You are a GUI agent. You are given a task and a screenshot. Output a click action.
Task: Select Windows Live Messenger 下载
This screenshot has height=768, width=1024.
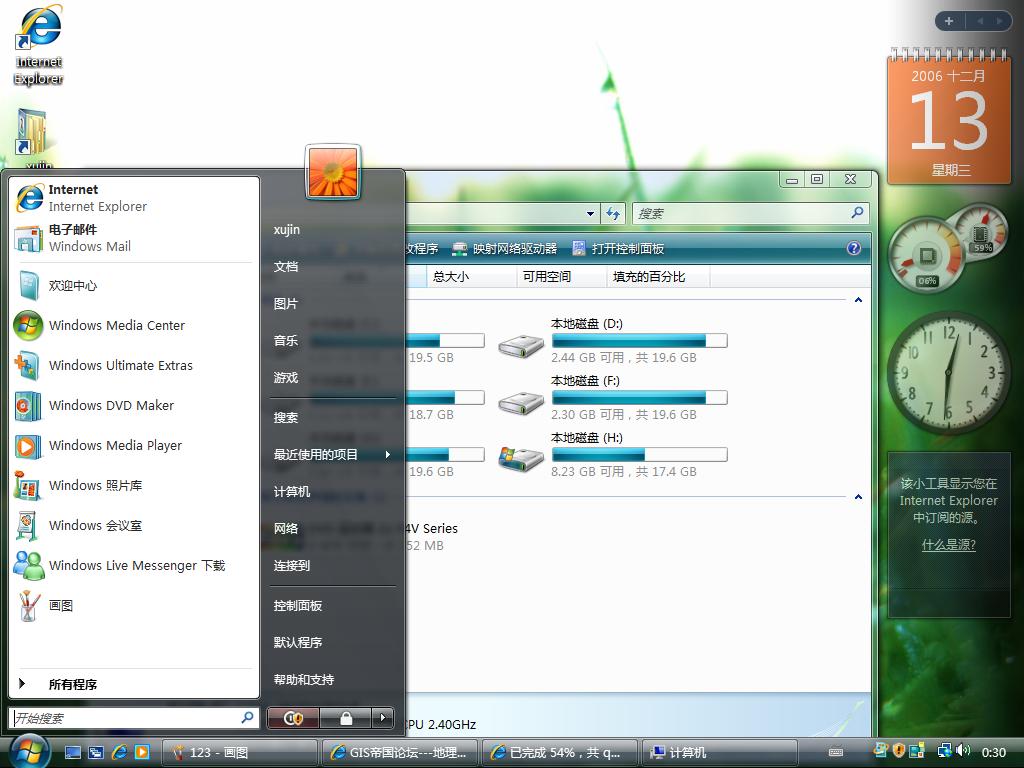(134, 565)
